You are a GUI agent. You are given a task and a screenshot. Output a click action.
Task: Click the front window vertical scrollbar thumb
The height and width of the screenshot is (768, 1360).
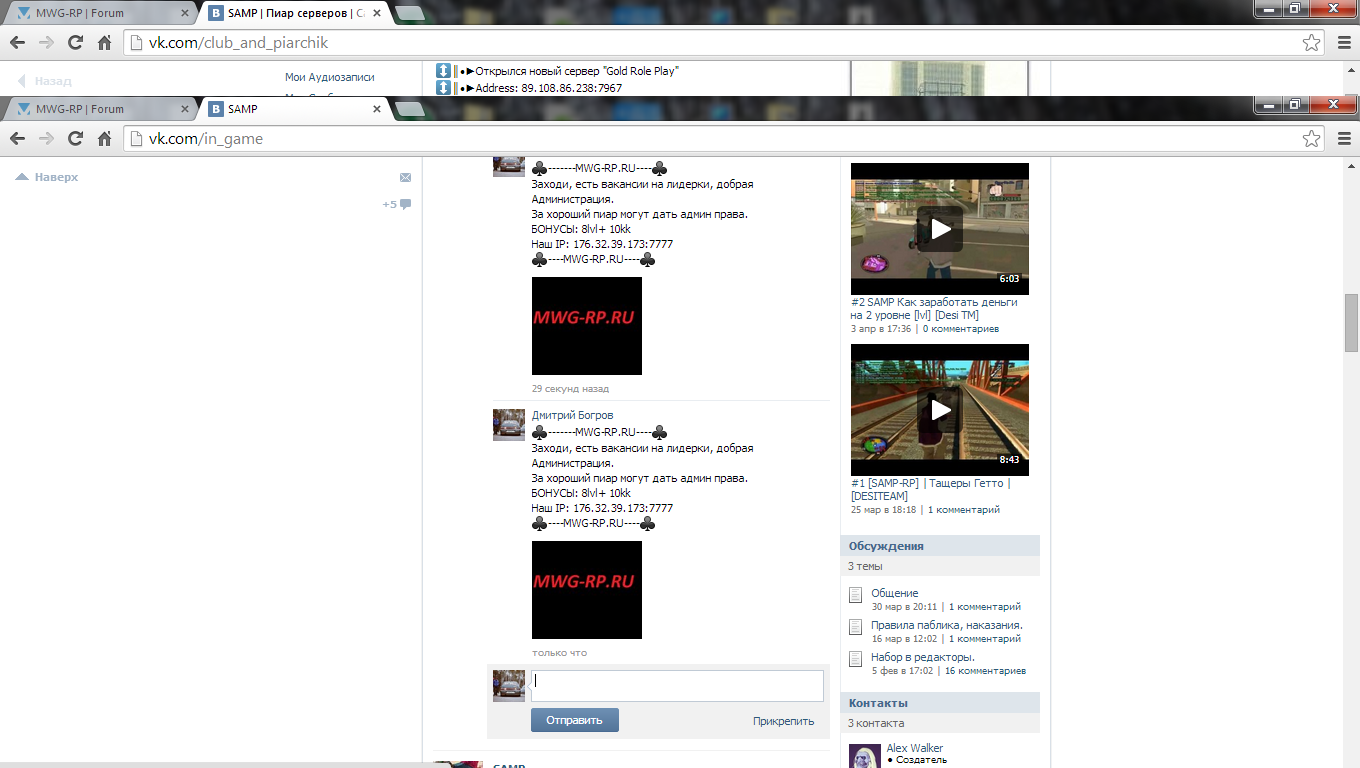click(x=1351, y=324)
